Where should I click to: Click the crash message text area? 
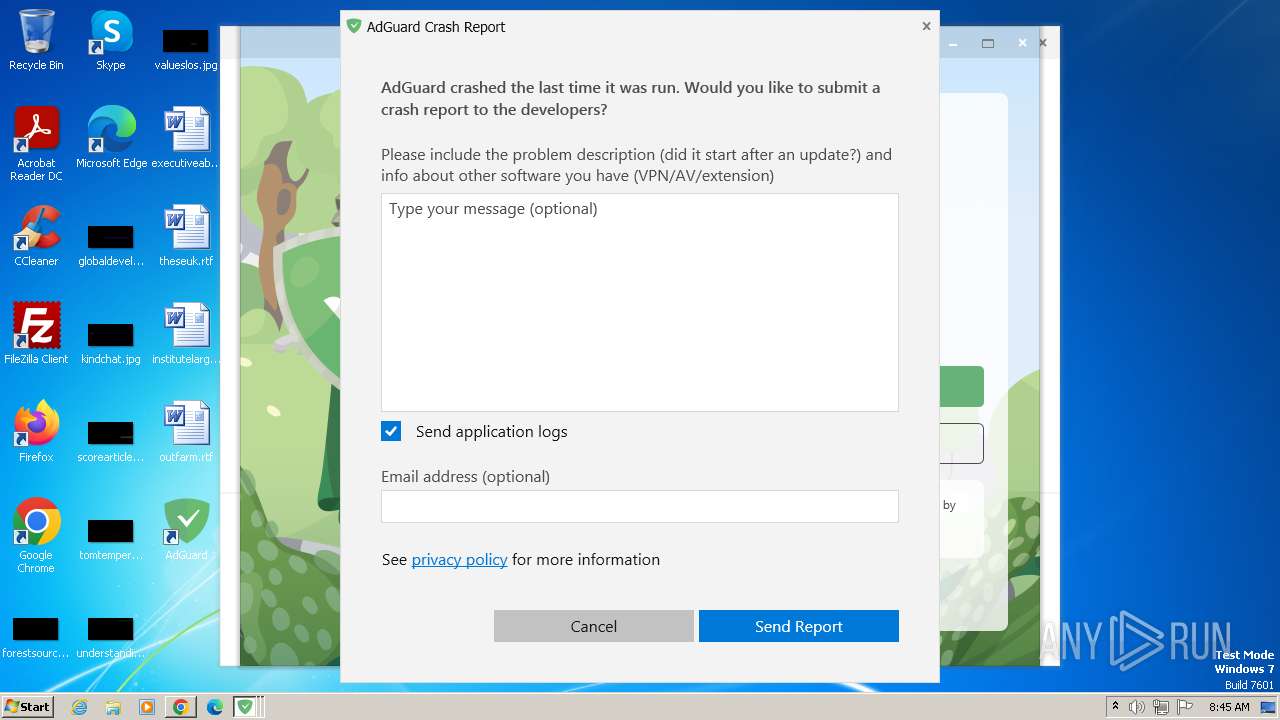click(x=640, y=302)
